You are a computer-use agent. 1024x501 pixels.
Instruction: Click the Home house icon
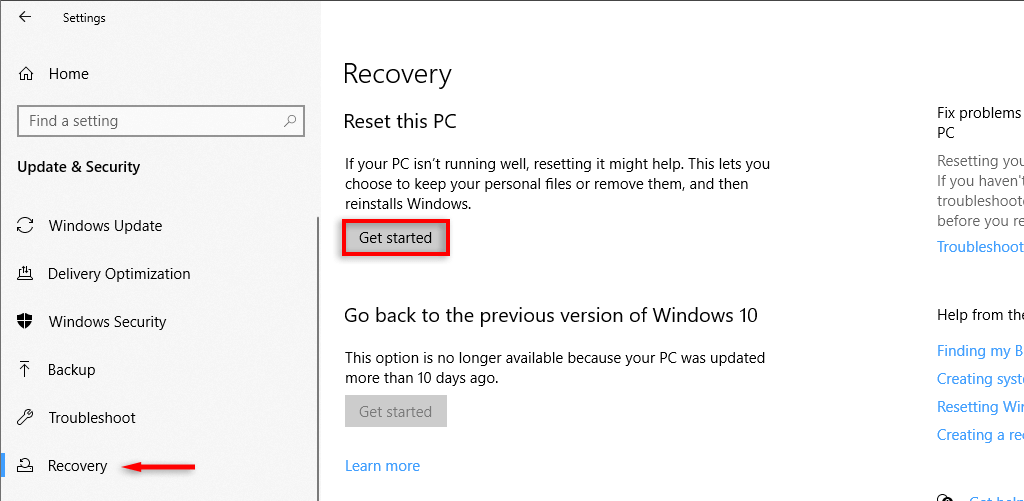click(x=27, y=74)
